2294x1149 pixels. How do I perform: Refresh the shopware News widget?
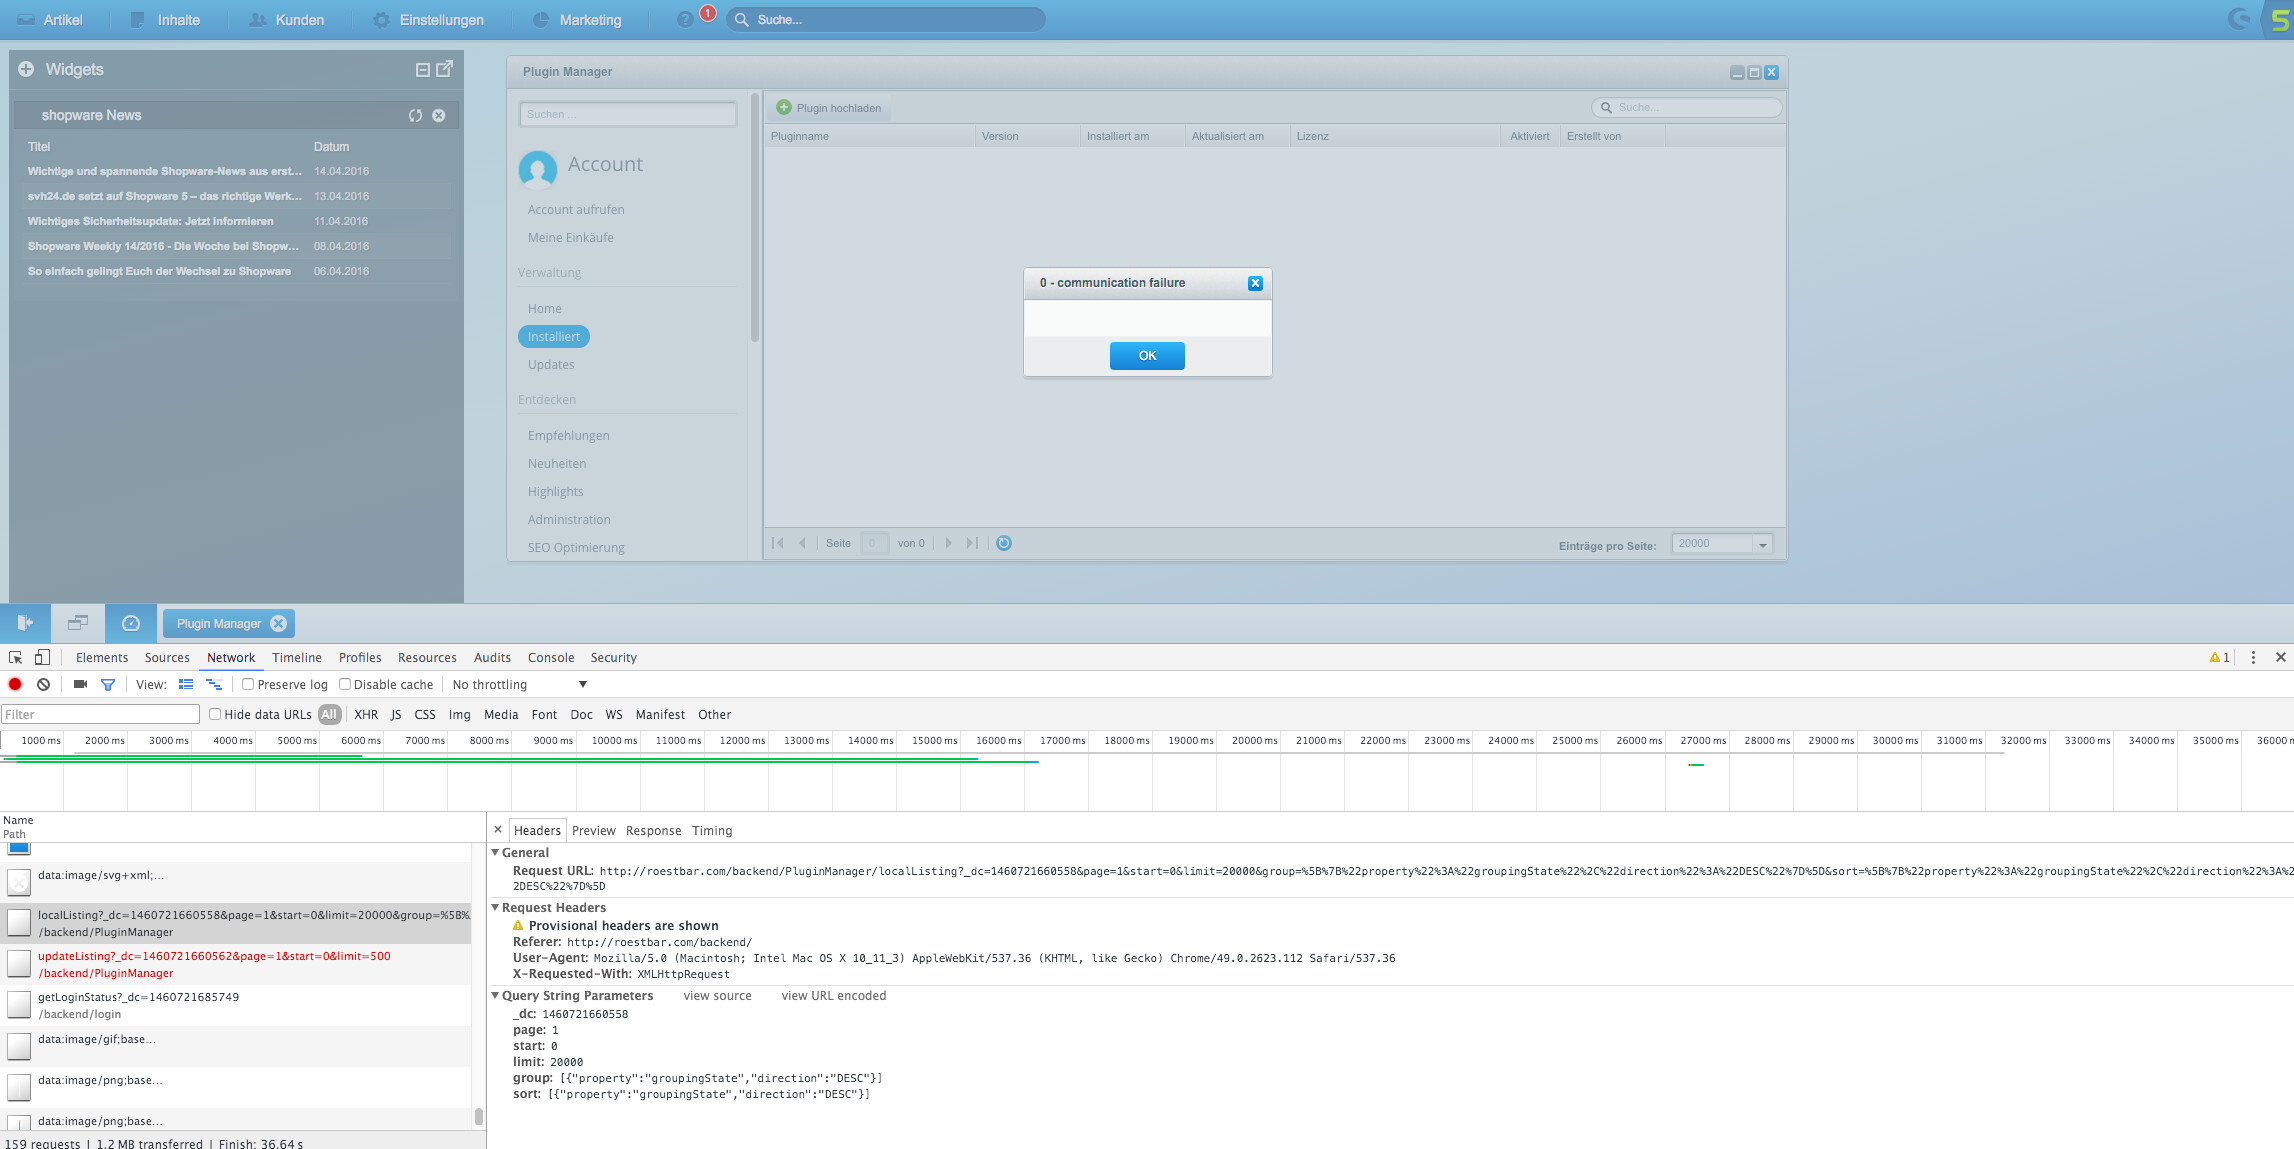coord(415,115)
